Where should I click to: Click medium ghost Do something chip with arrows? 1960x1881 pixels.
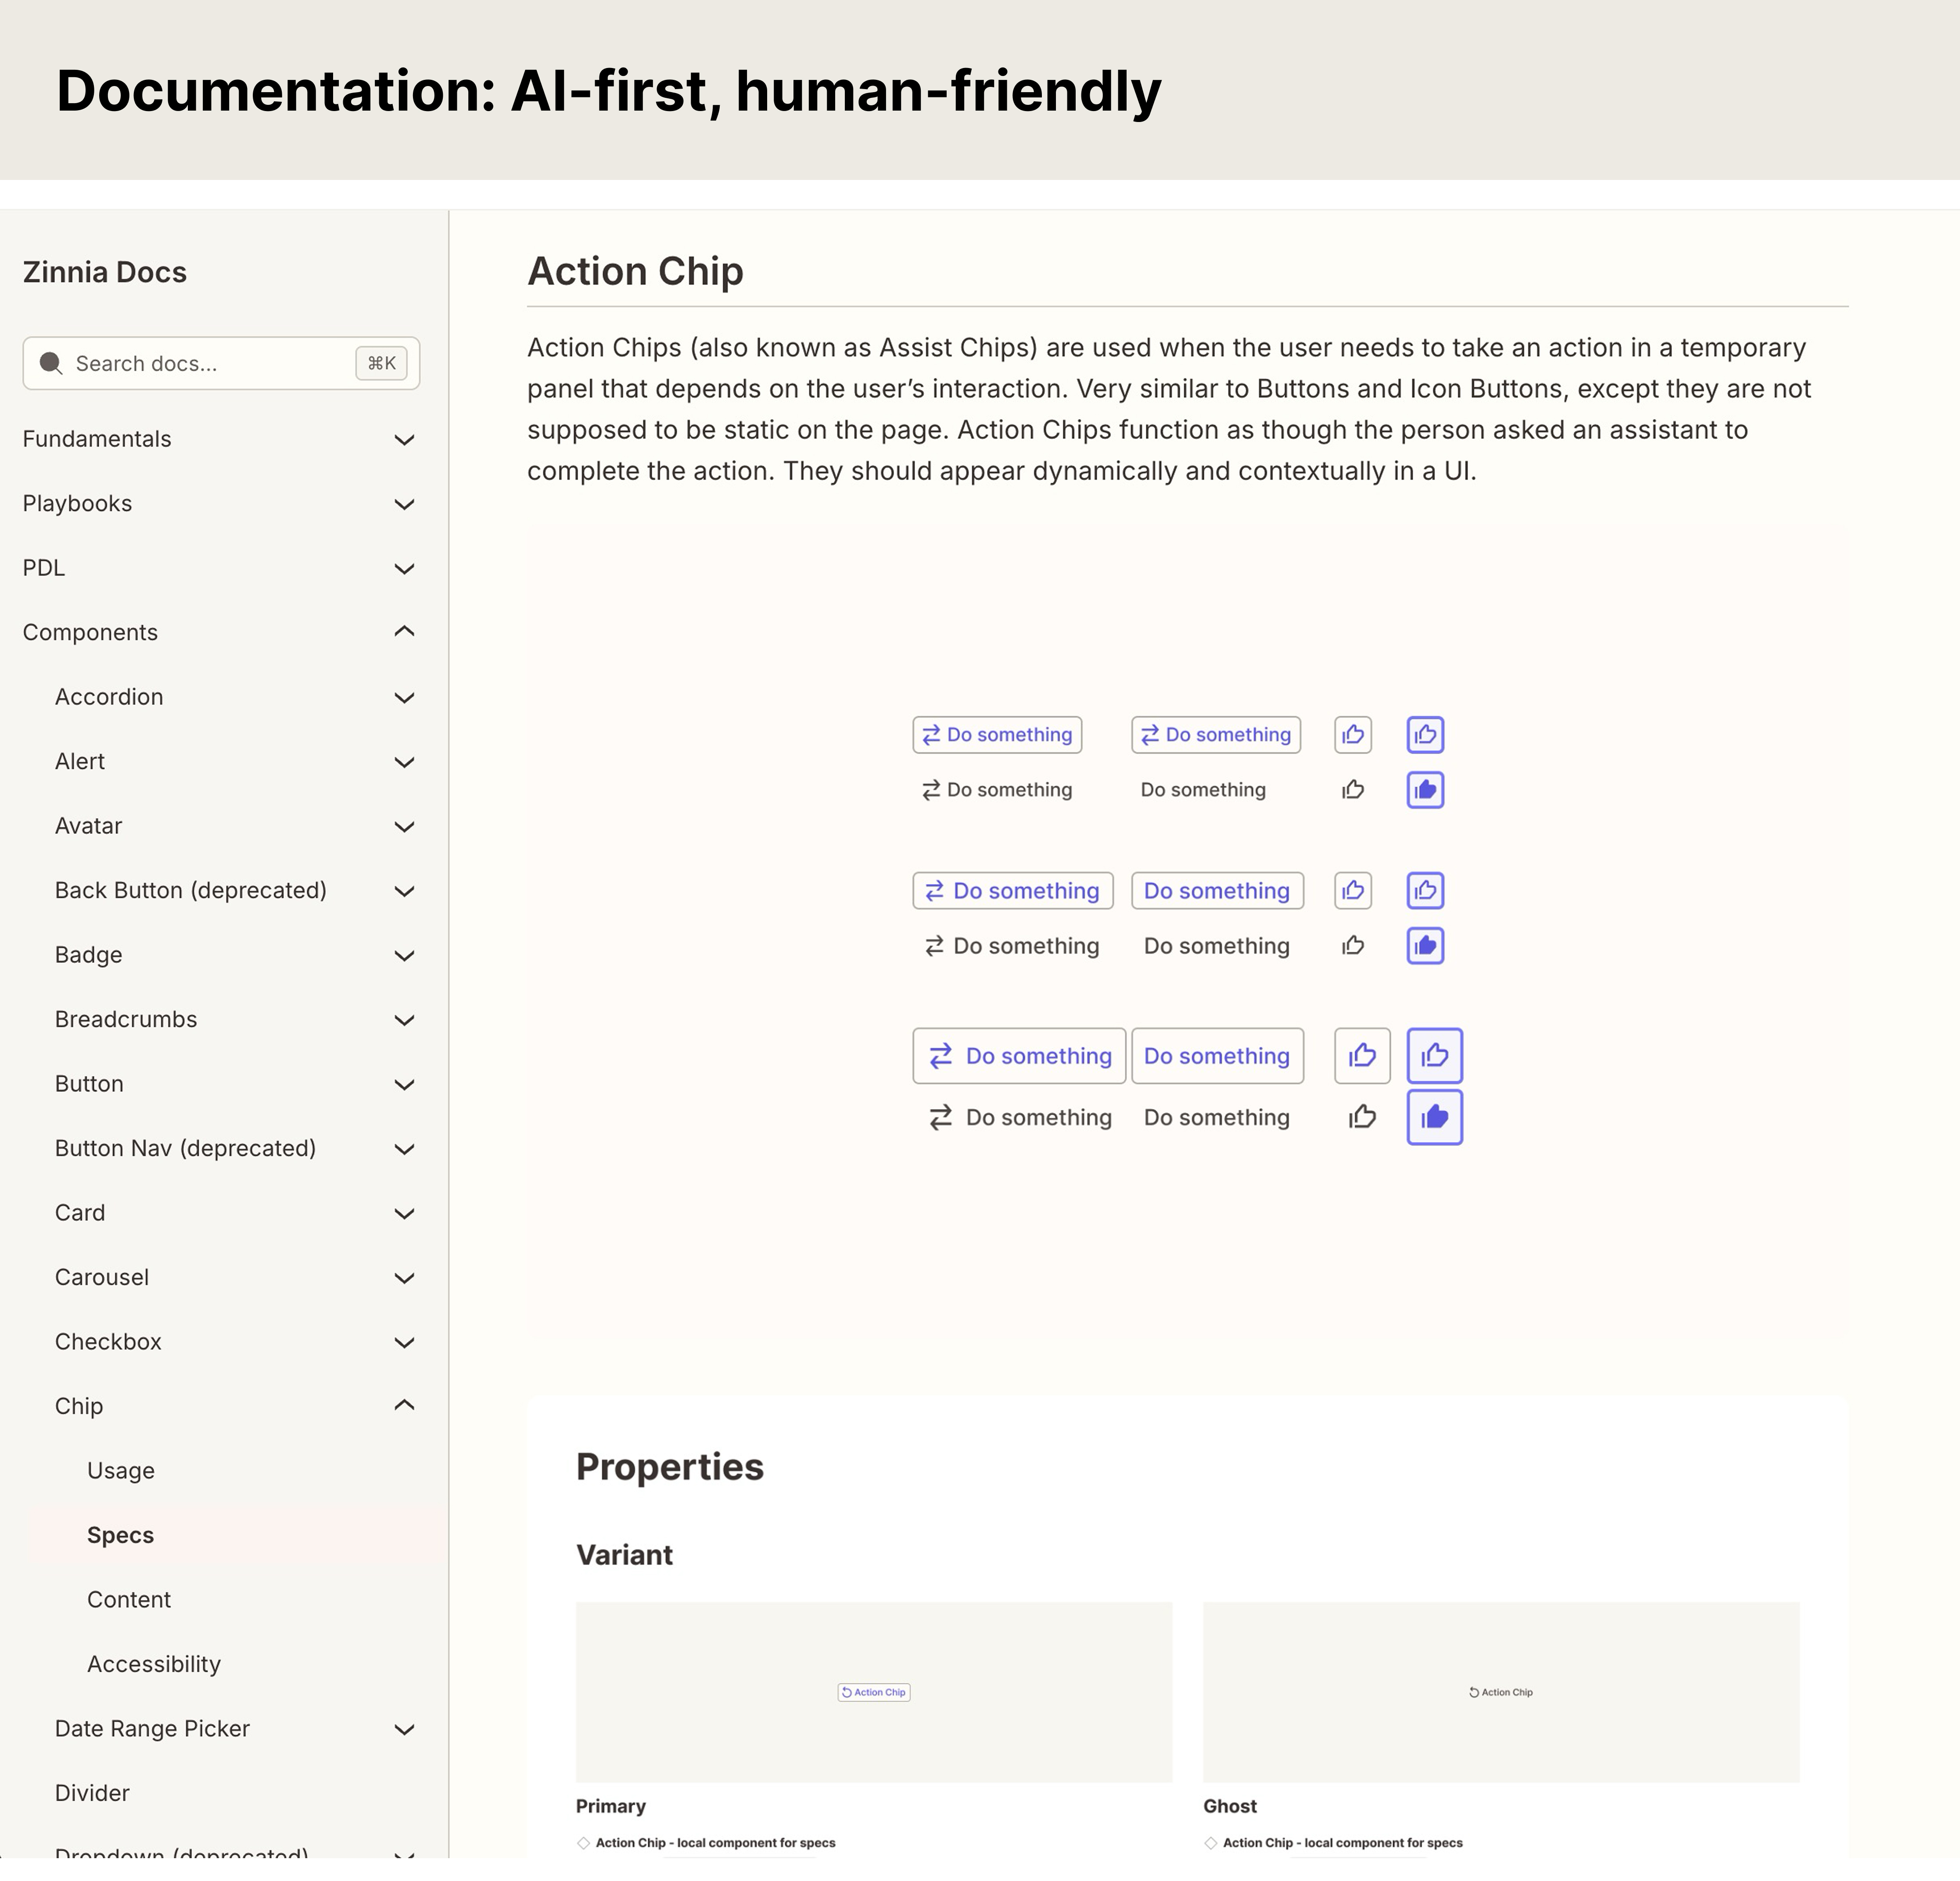pos(1013,946)
